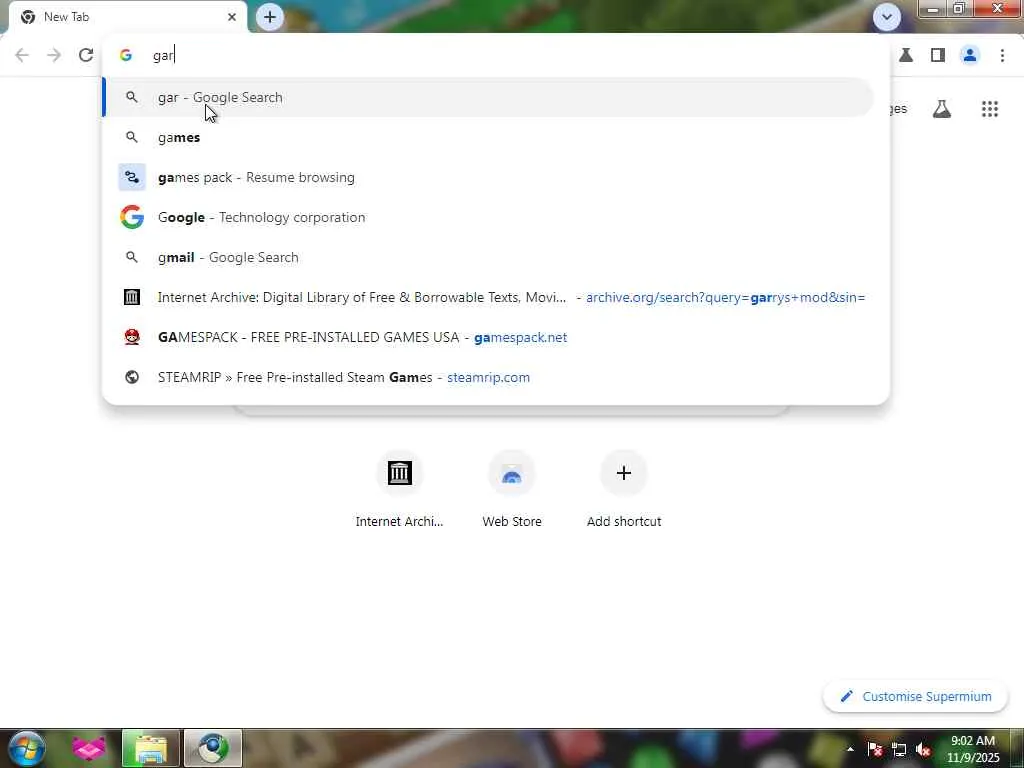The image size is (1024, 768).
Task: Open the three-dot browser menu
Action: pyautogui.click(x=1002, y=56)
